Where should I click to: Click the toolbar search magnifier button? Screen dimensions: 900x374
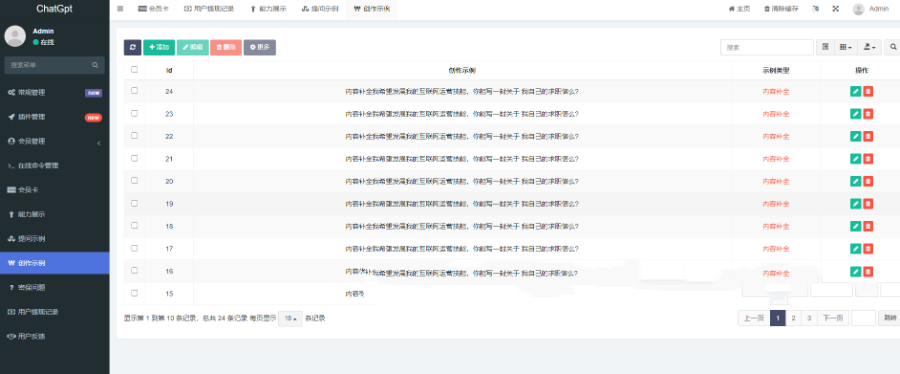(893, 47)
